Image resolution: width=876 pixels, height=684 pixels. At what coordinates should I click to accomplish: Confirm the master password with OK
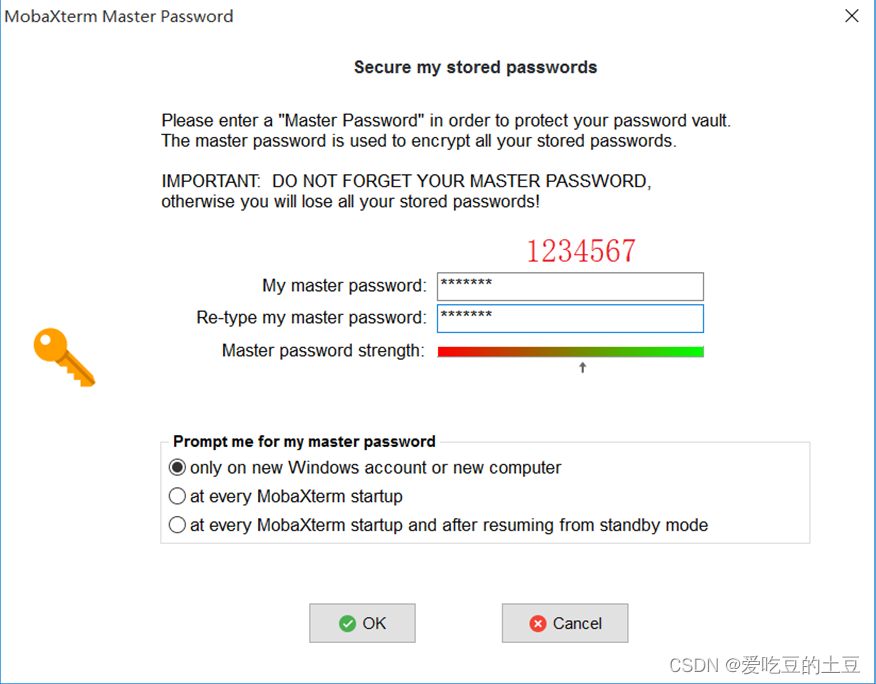362,623
